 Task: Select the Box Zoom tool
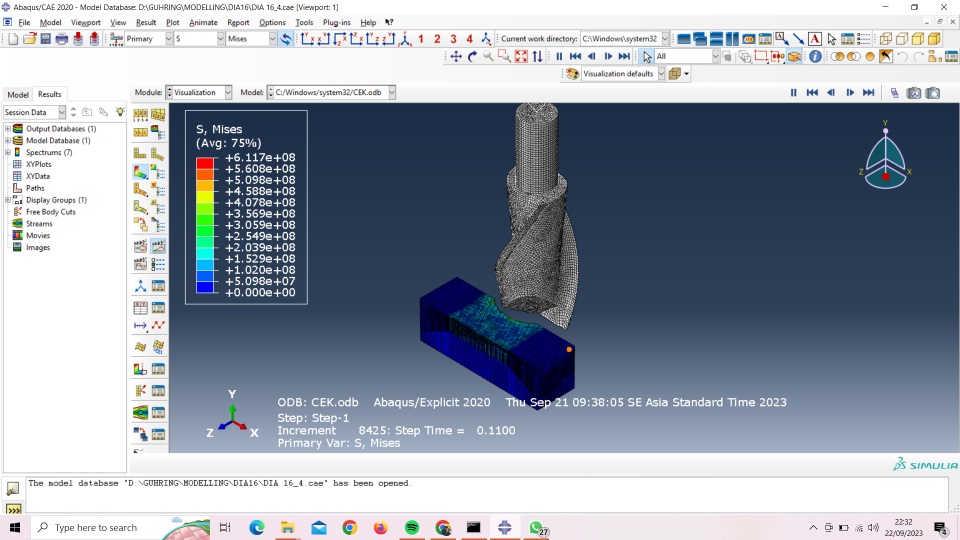coord(504,56)
